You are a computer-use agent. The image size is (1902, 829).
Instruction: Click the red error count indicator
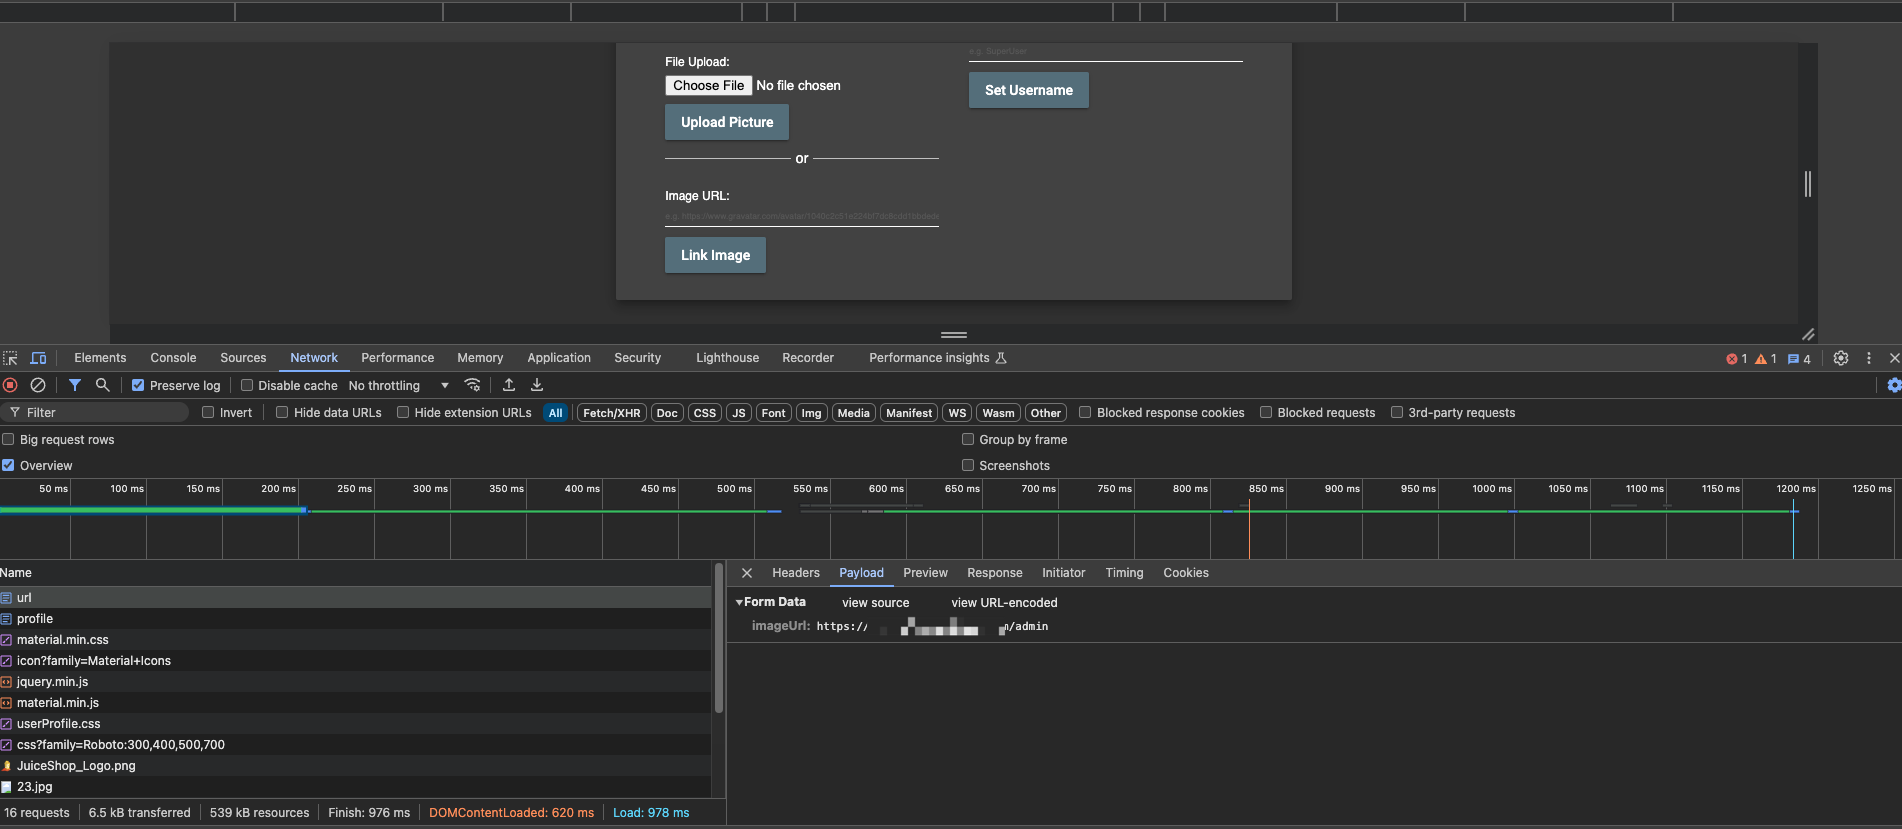tap(1737, 359)
